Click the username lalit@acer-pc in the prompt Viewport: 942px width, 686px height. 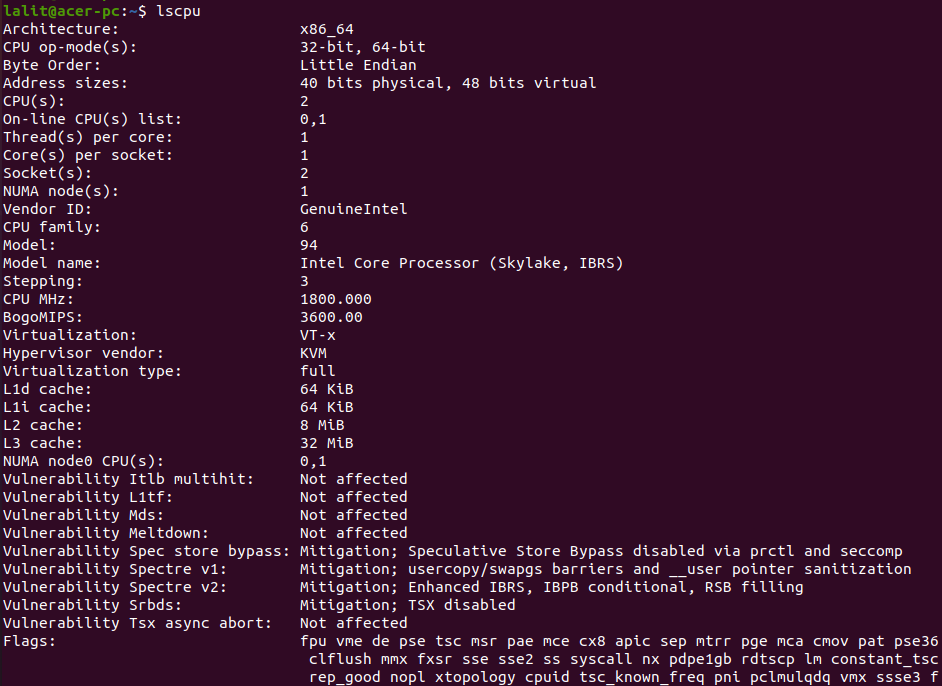pyautogui.click(x=57, y=11)
